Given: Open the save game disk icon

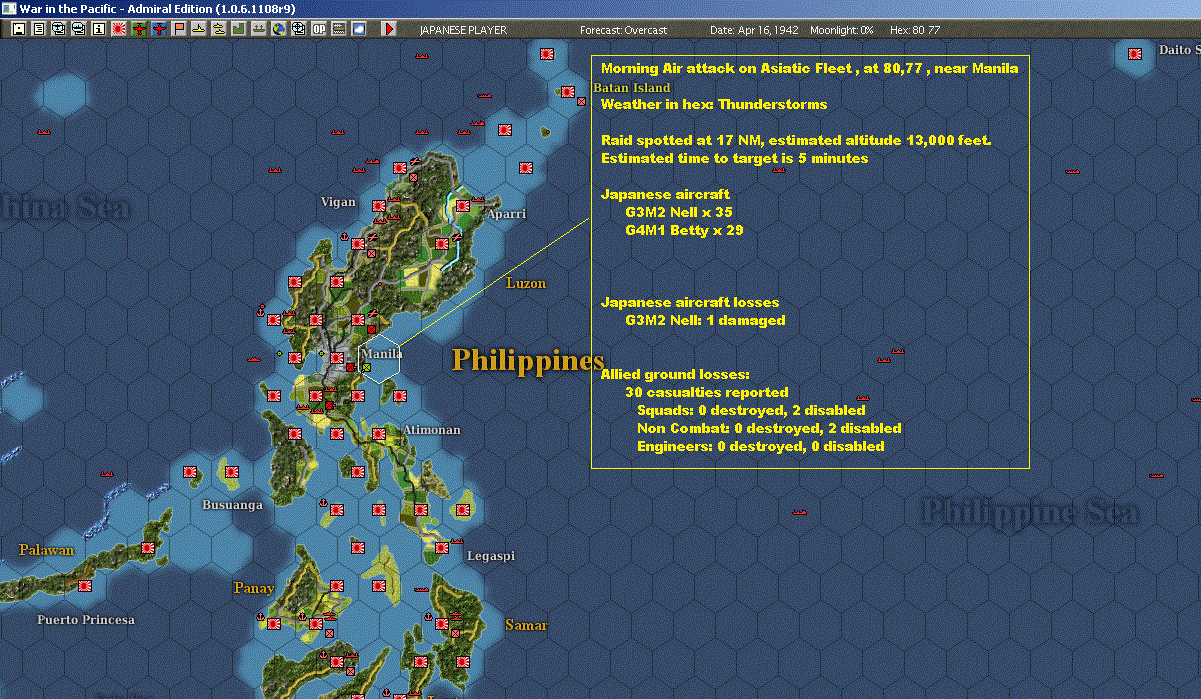Looking at the screenshot, I should (18, 29).
